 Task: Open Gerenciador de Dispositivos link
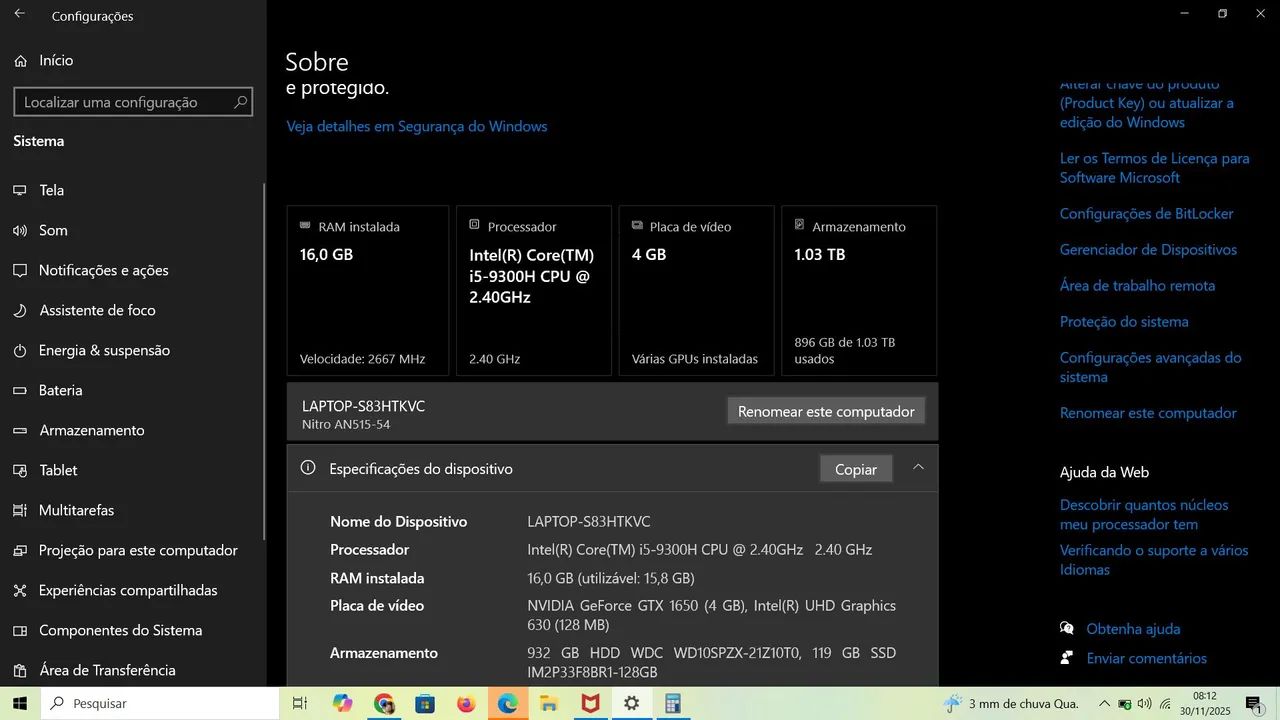(x=1149, y=250)
